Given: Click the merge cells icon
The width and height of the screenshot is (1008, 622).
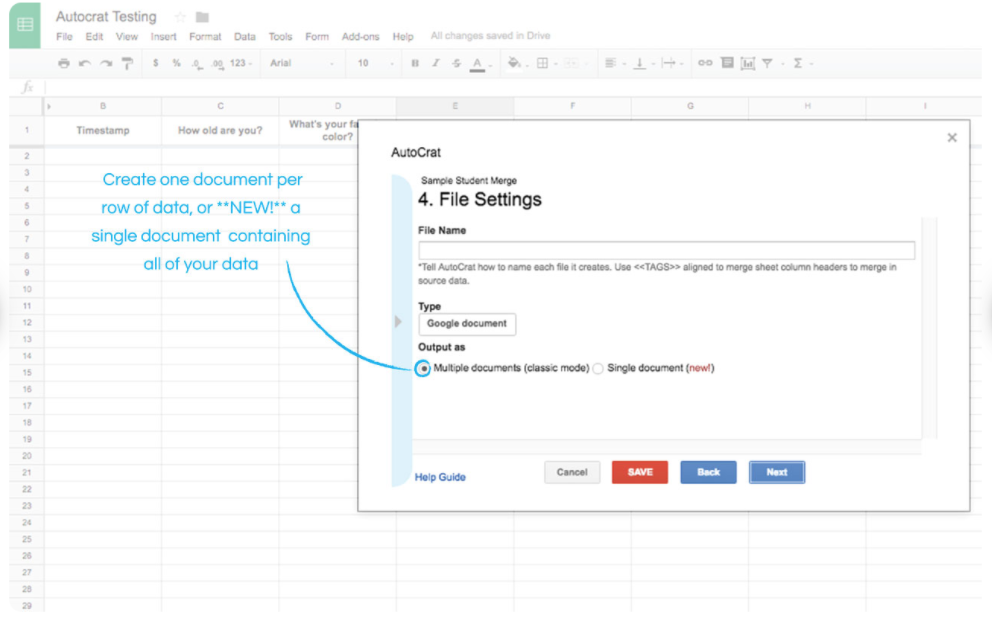Looking at the screenshot, I should pyautogui.click(x=571, y=63).
